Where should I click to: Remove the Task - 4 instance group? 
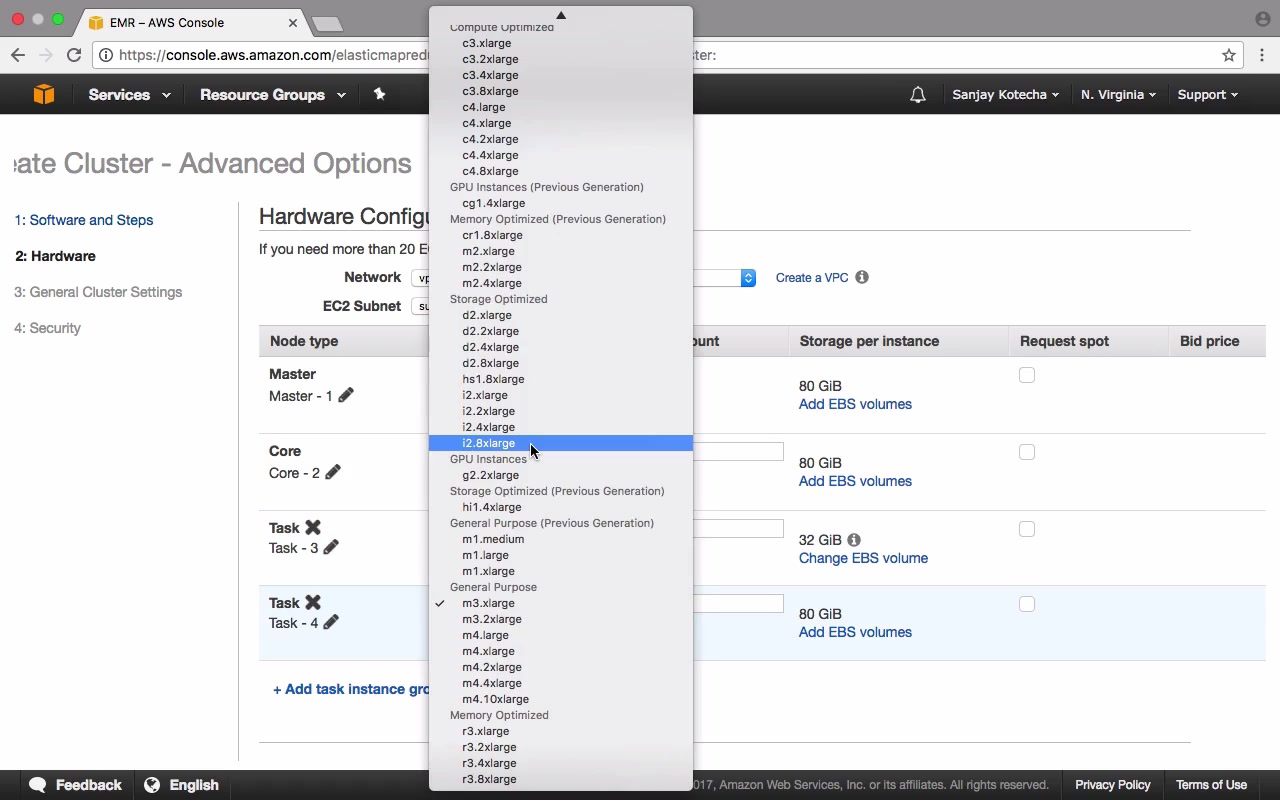coord(313,602)
